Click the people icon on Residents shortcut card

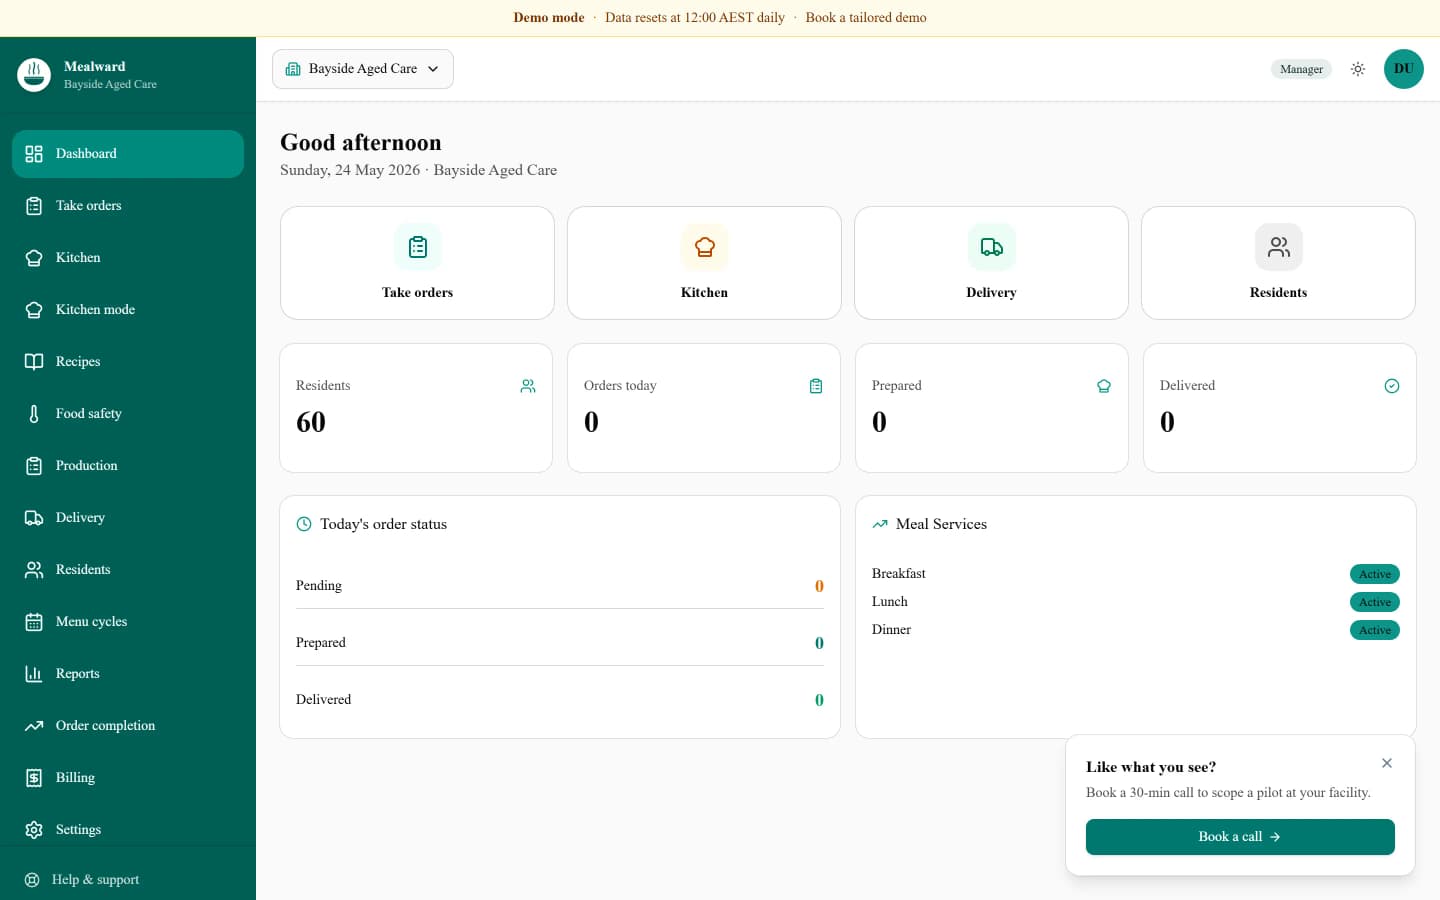tap(1279, 247)
